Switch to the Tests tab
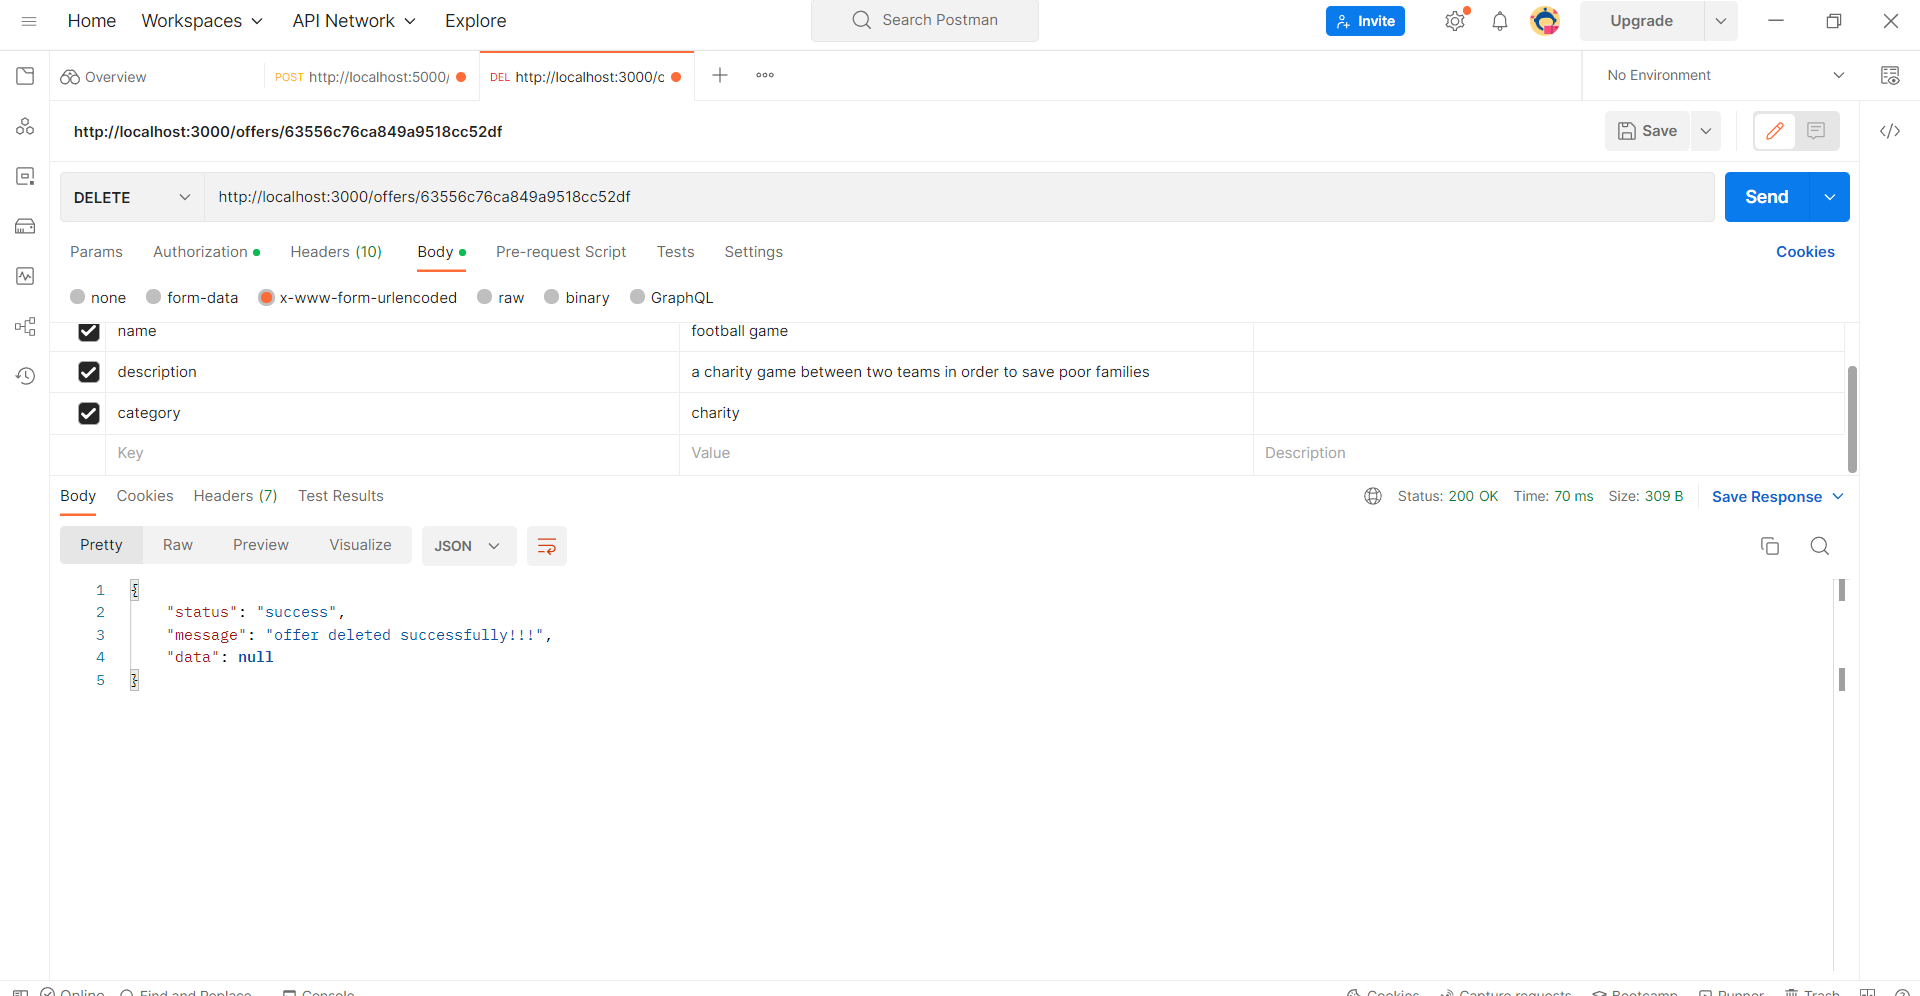Screen dimensions: 1920x996 [675, 252]
